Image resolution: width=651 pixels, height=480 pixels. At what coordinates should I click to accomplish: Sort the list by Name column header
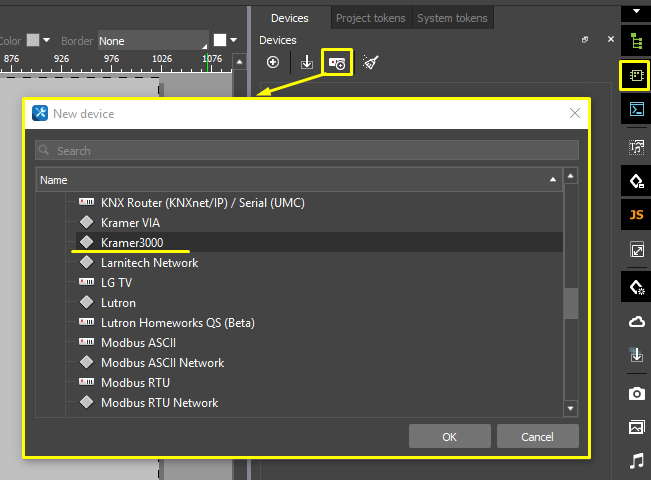pos(297,180)
